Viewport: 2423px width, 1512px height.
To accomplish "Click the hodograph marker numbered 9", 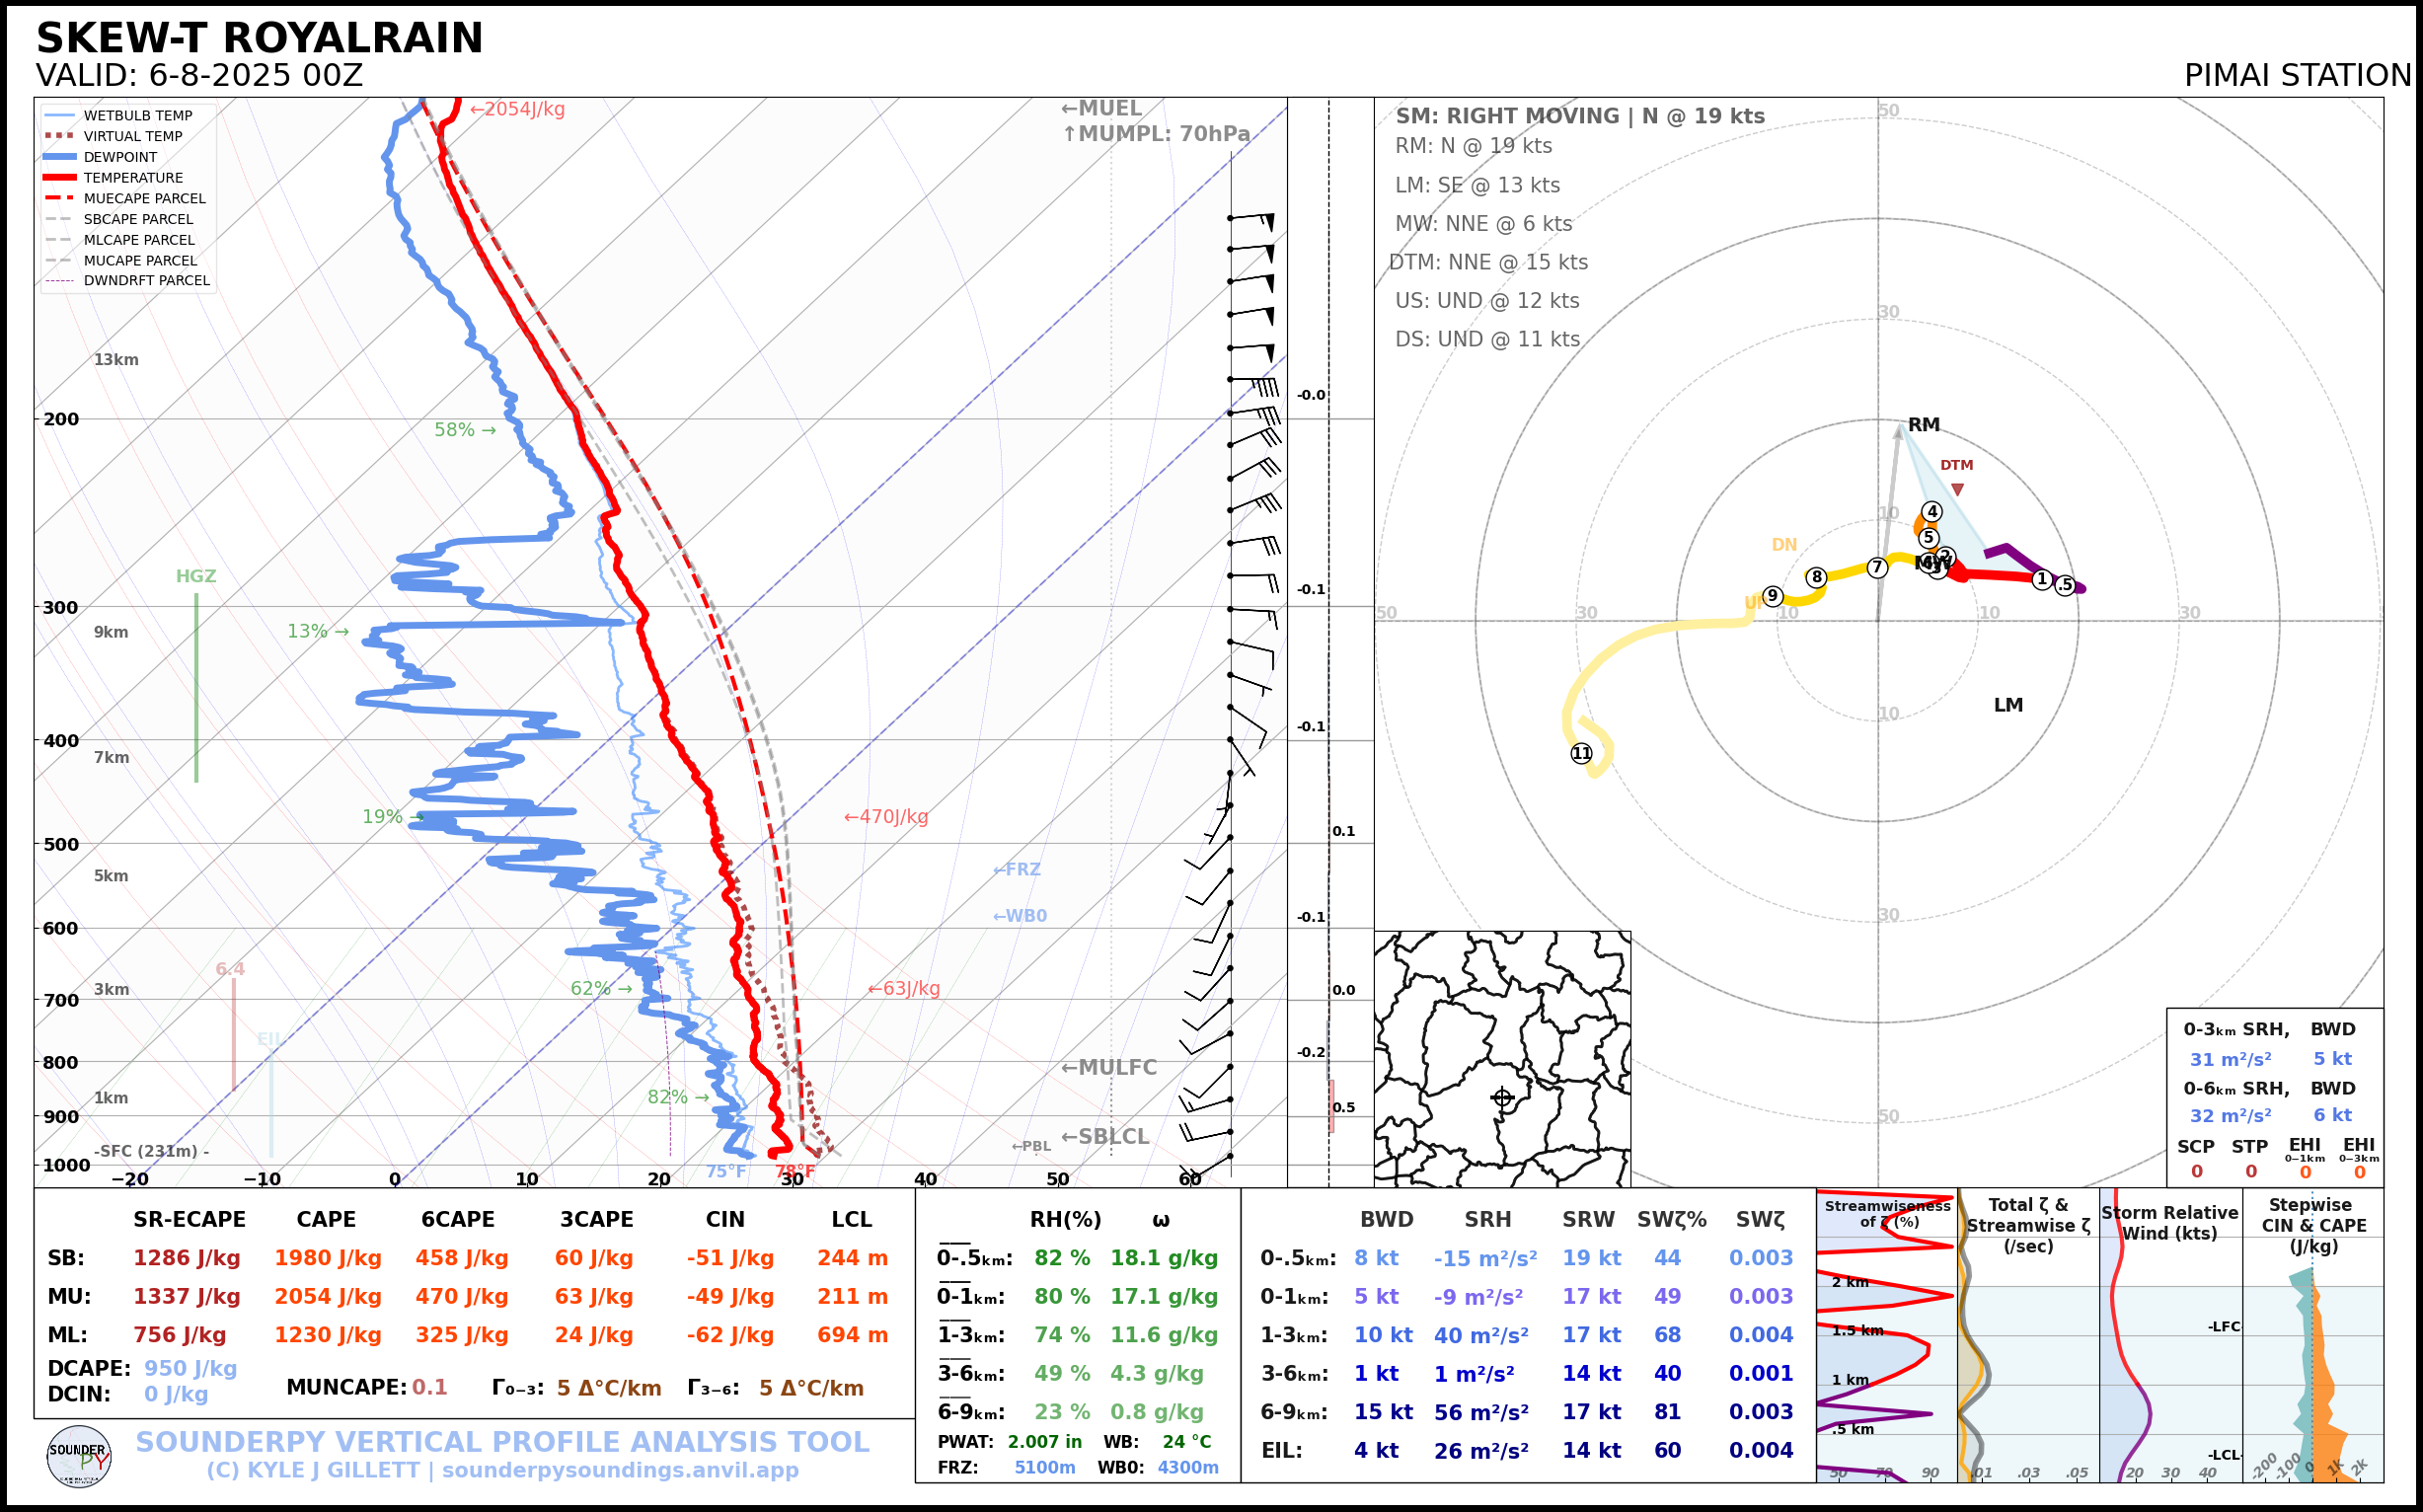I will click(x=1772, y=596).
